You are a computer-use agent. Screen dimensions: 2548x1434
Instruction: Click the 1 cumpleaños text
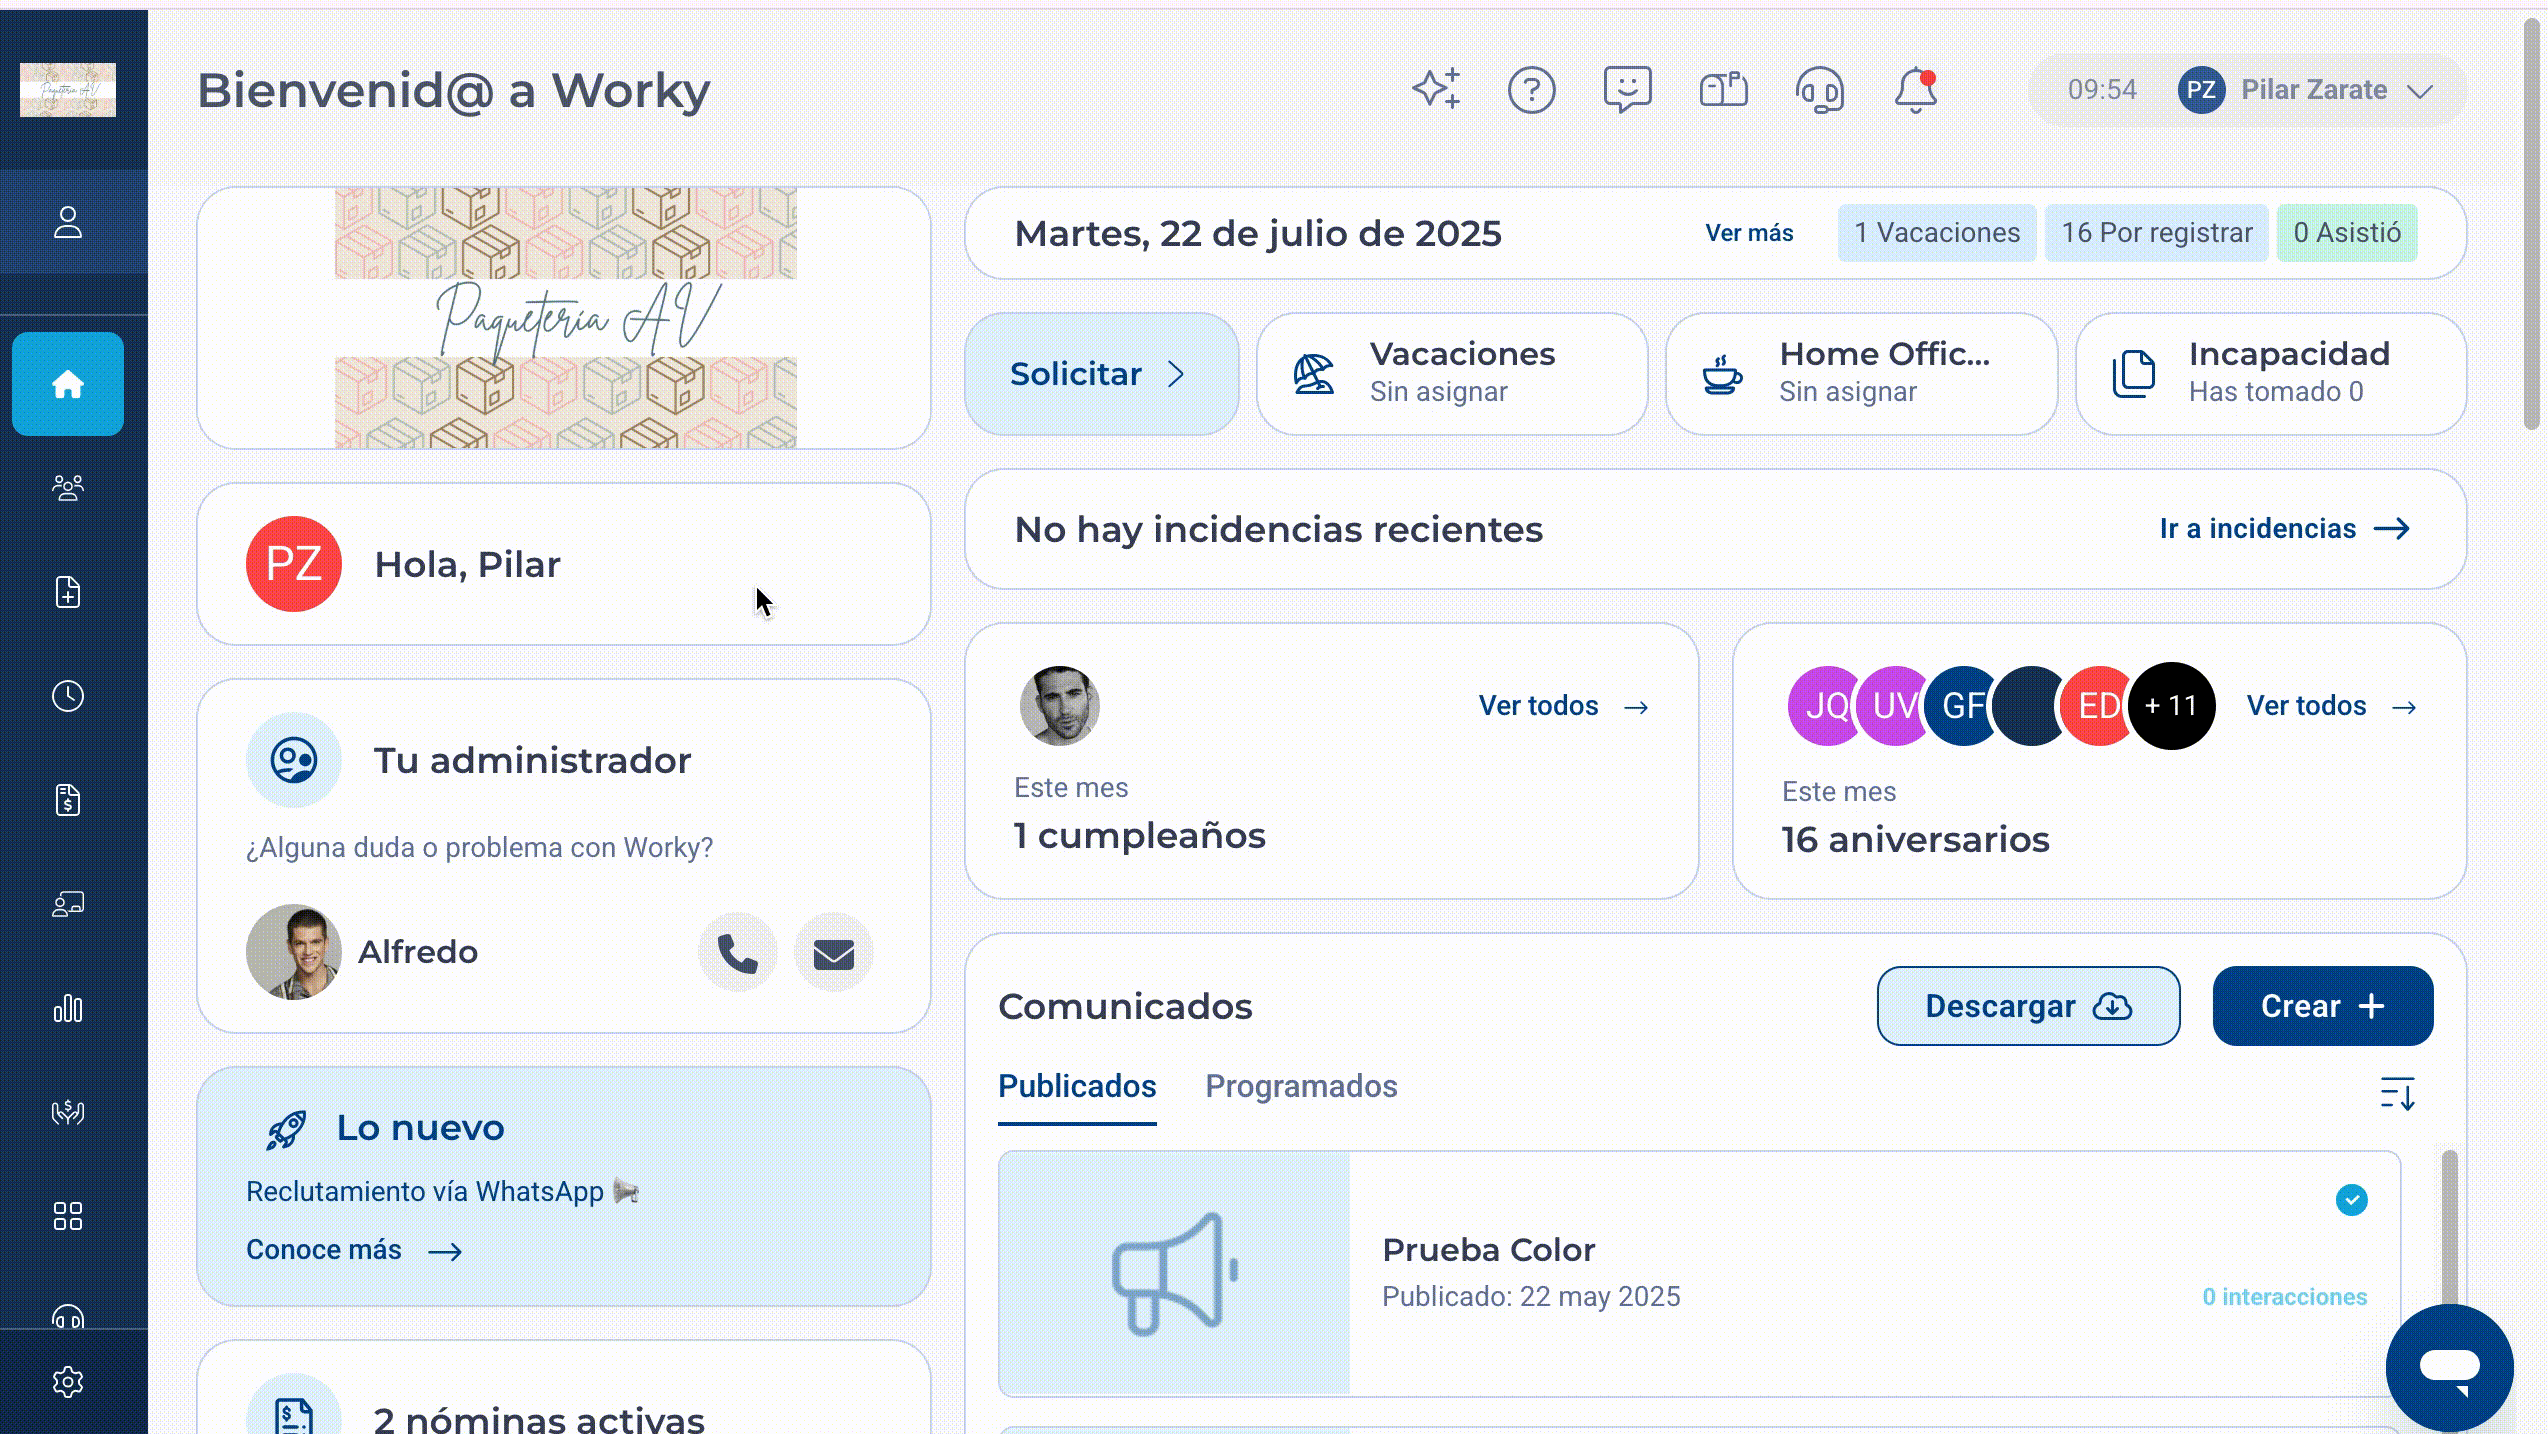(x=1139, y=836)
